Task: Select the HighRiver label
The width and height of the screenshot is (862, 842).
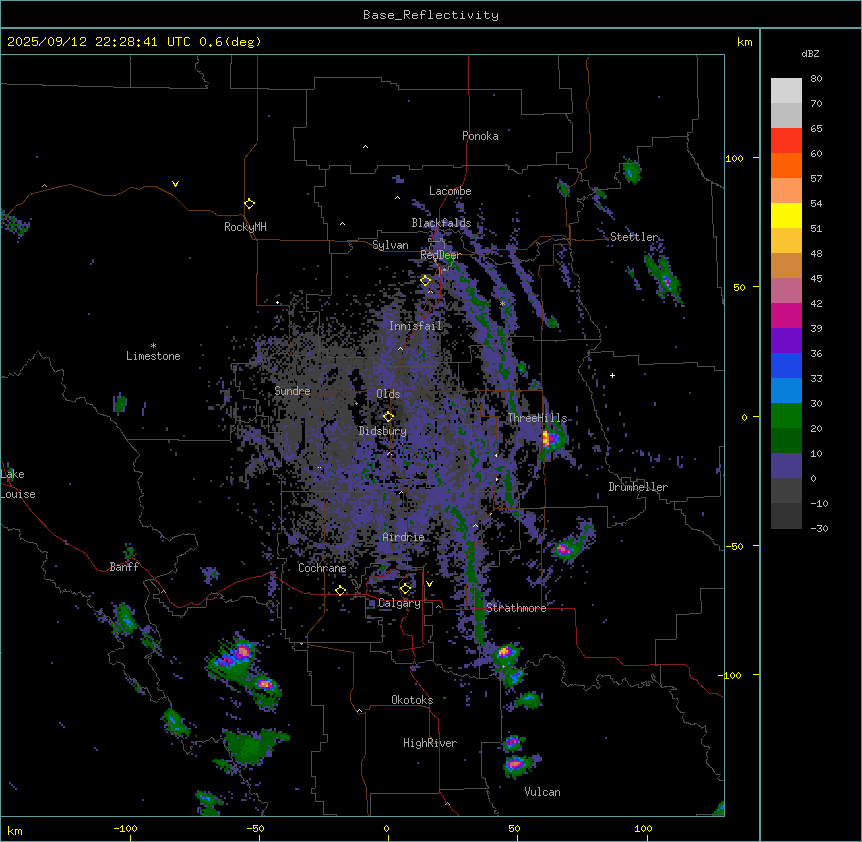Action: click(x=430, y=743)
